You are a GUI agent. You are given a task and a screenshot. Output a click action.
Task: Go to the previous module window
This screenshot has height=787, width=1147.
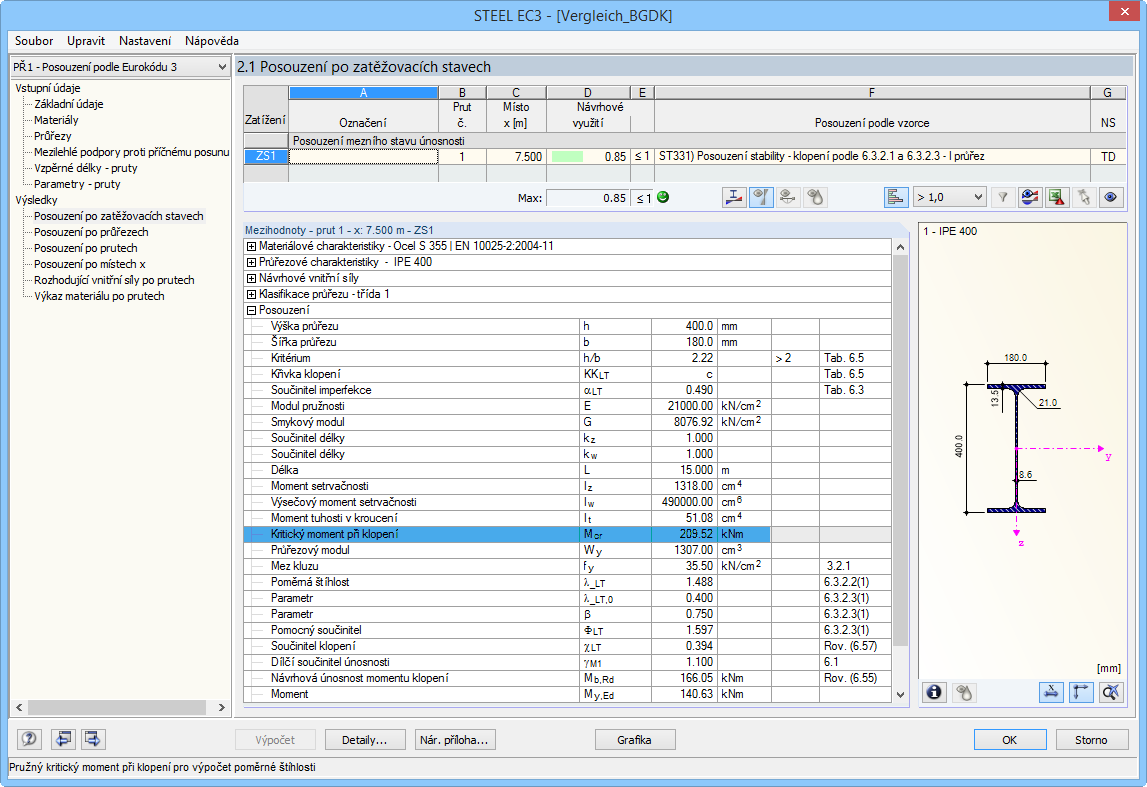[64, 740]
